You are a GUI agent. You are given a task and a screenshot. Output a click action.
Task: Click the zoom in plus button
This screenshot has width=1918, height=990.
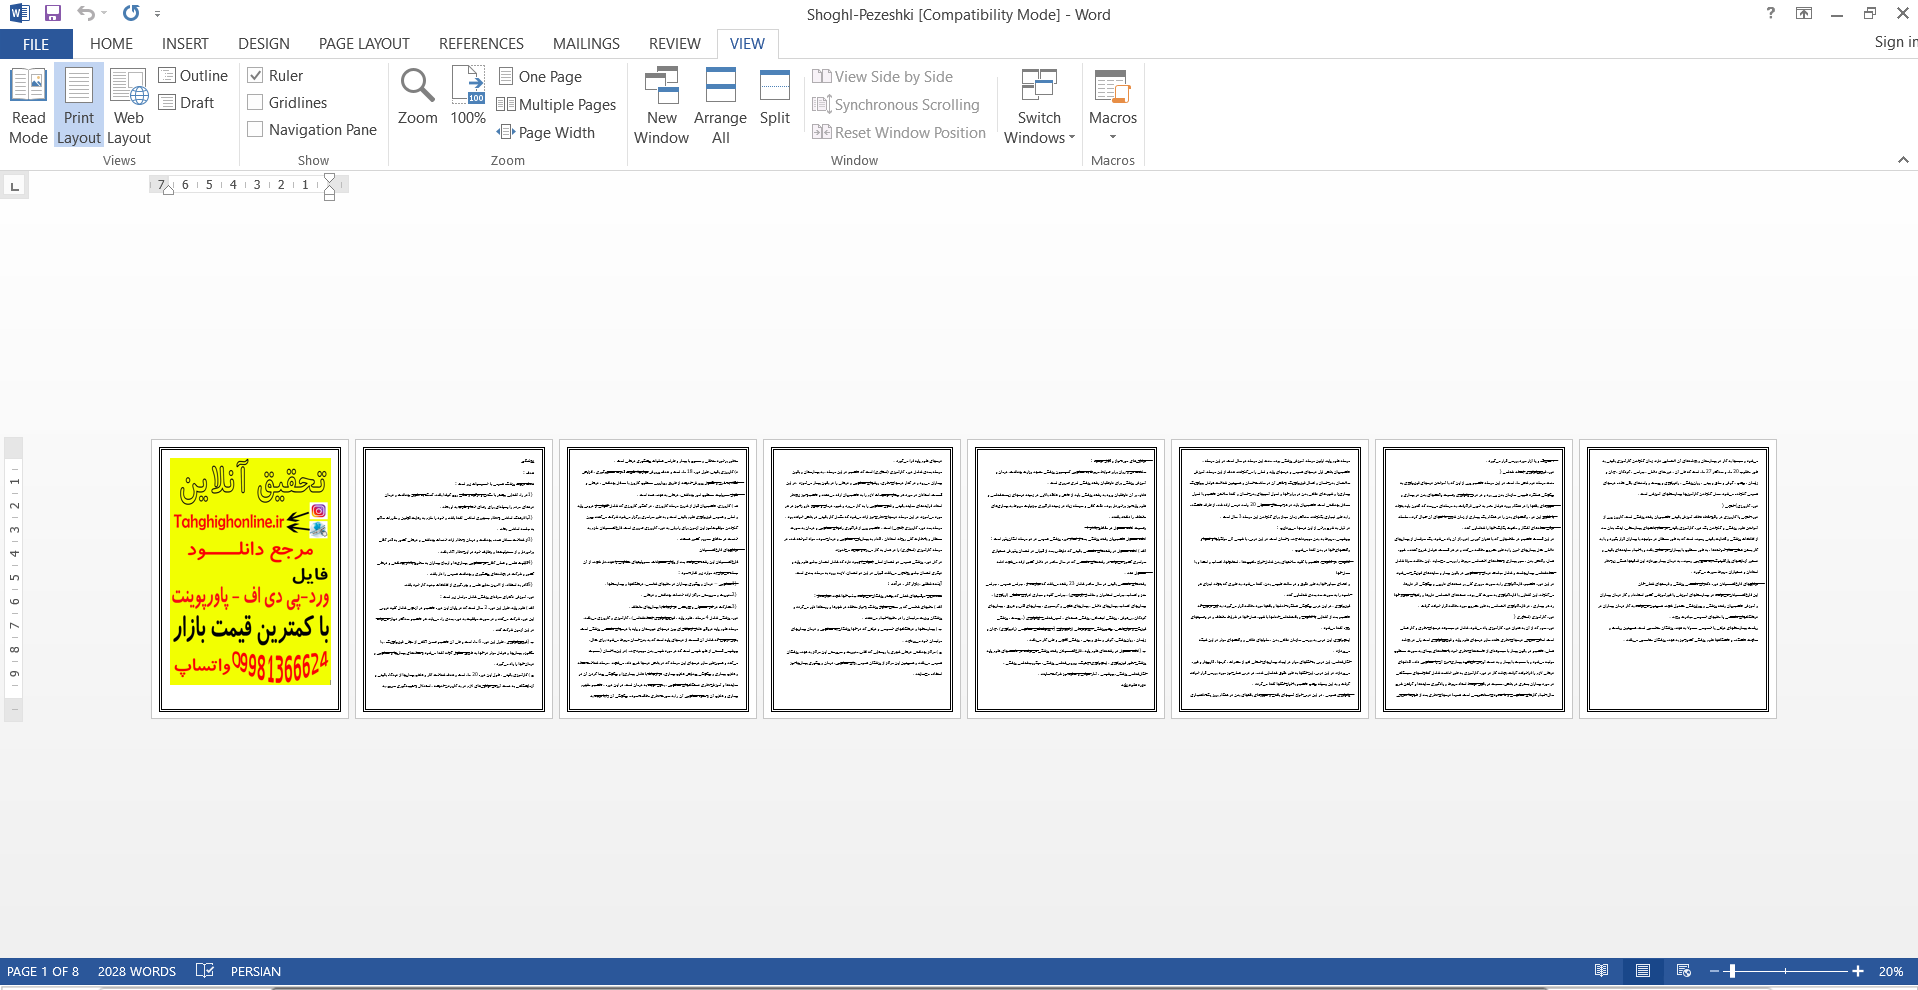point(1858,971)
